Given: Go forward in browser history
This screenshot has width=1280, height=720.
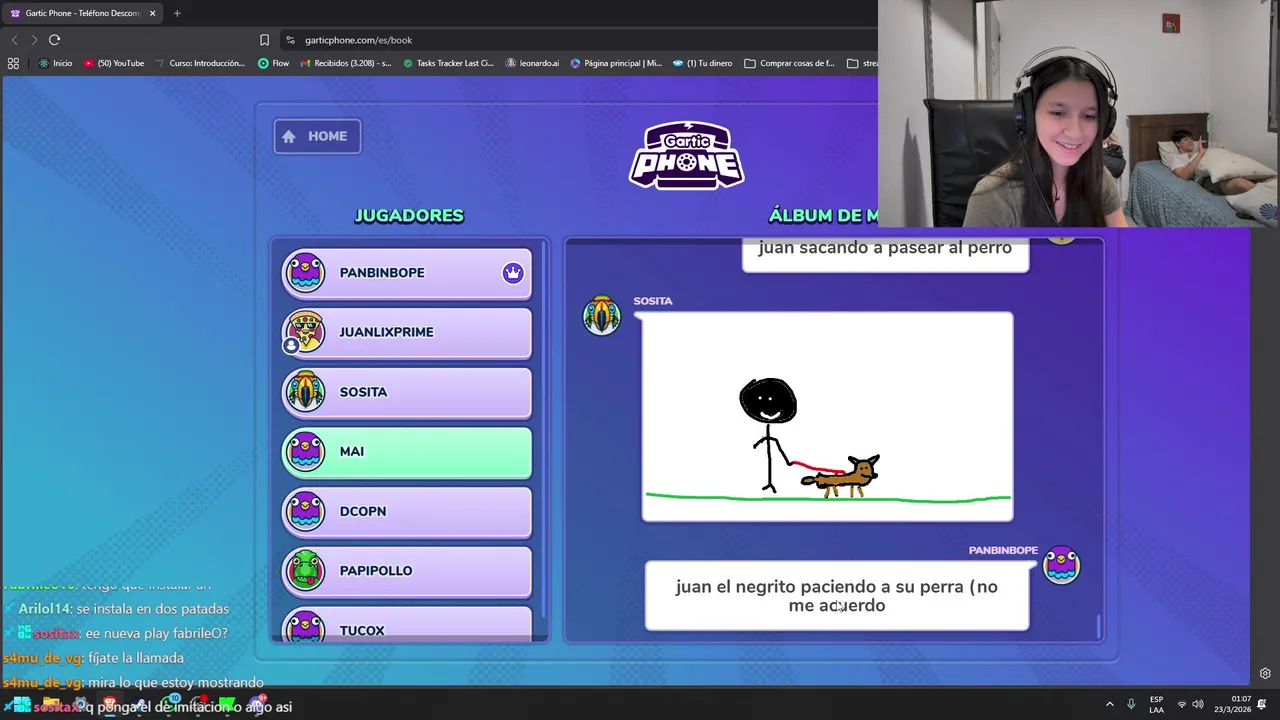Looking at the screenshot, I should [x=34, y=40].
